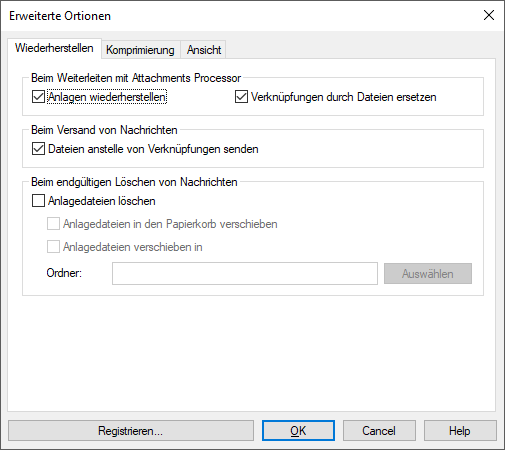This screenshot has width=505, height=450.
Task: Open Help for this dialog
Action: coord(460,431)
